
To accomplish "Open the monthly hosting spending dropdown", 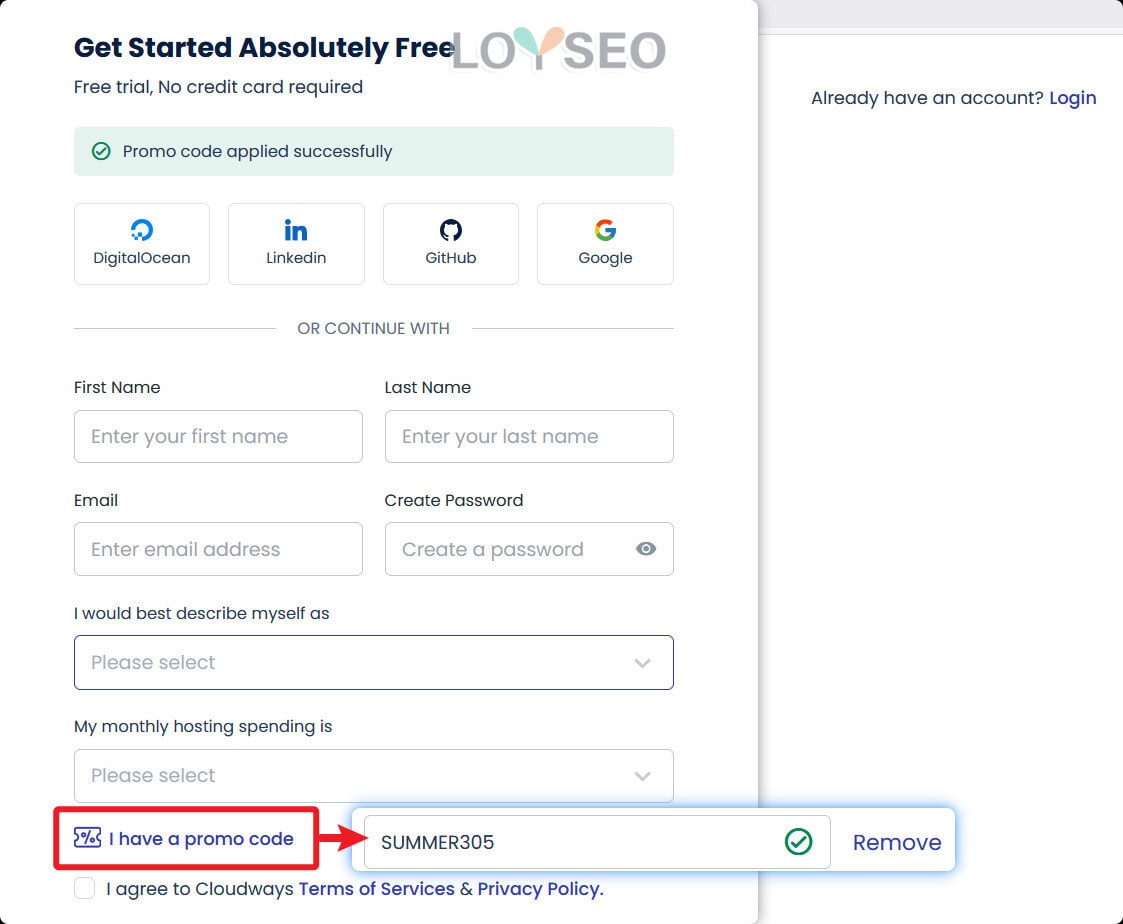I will coord(373,775).
